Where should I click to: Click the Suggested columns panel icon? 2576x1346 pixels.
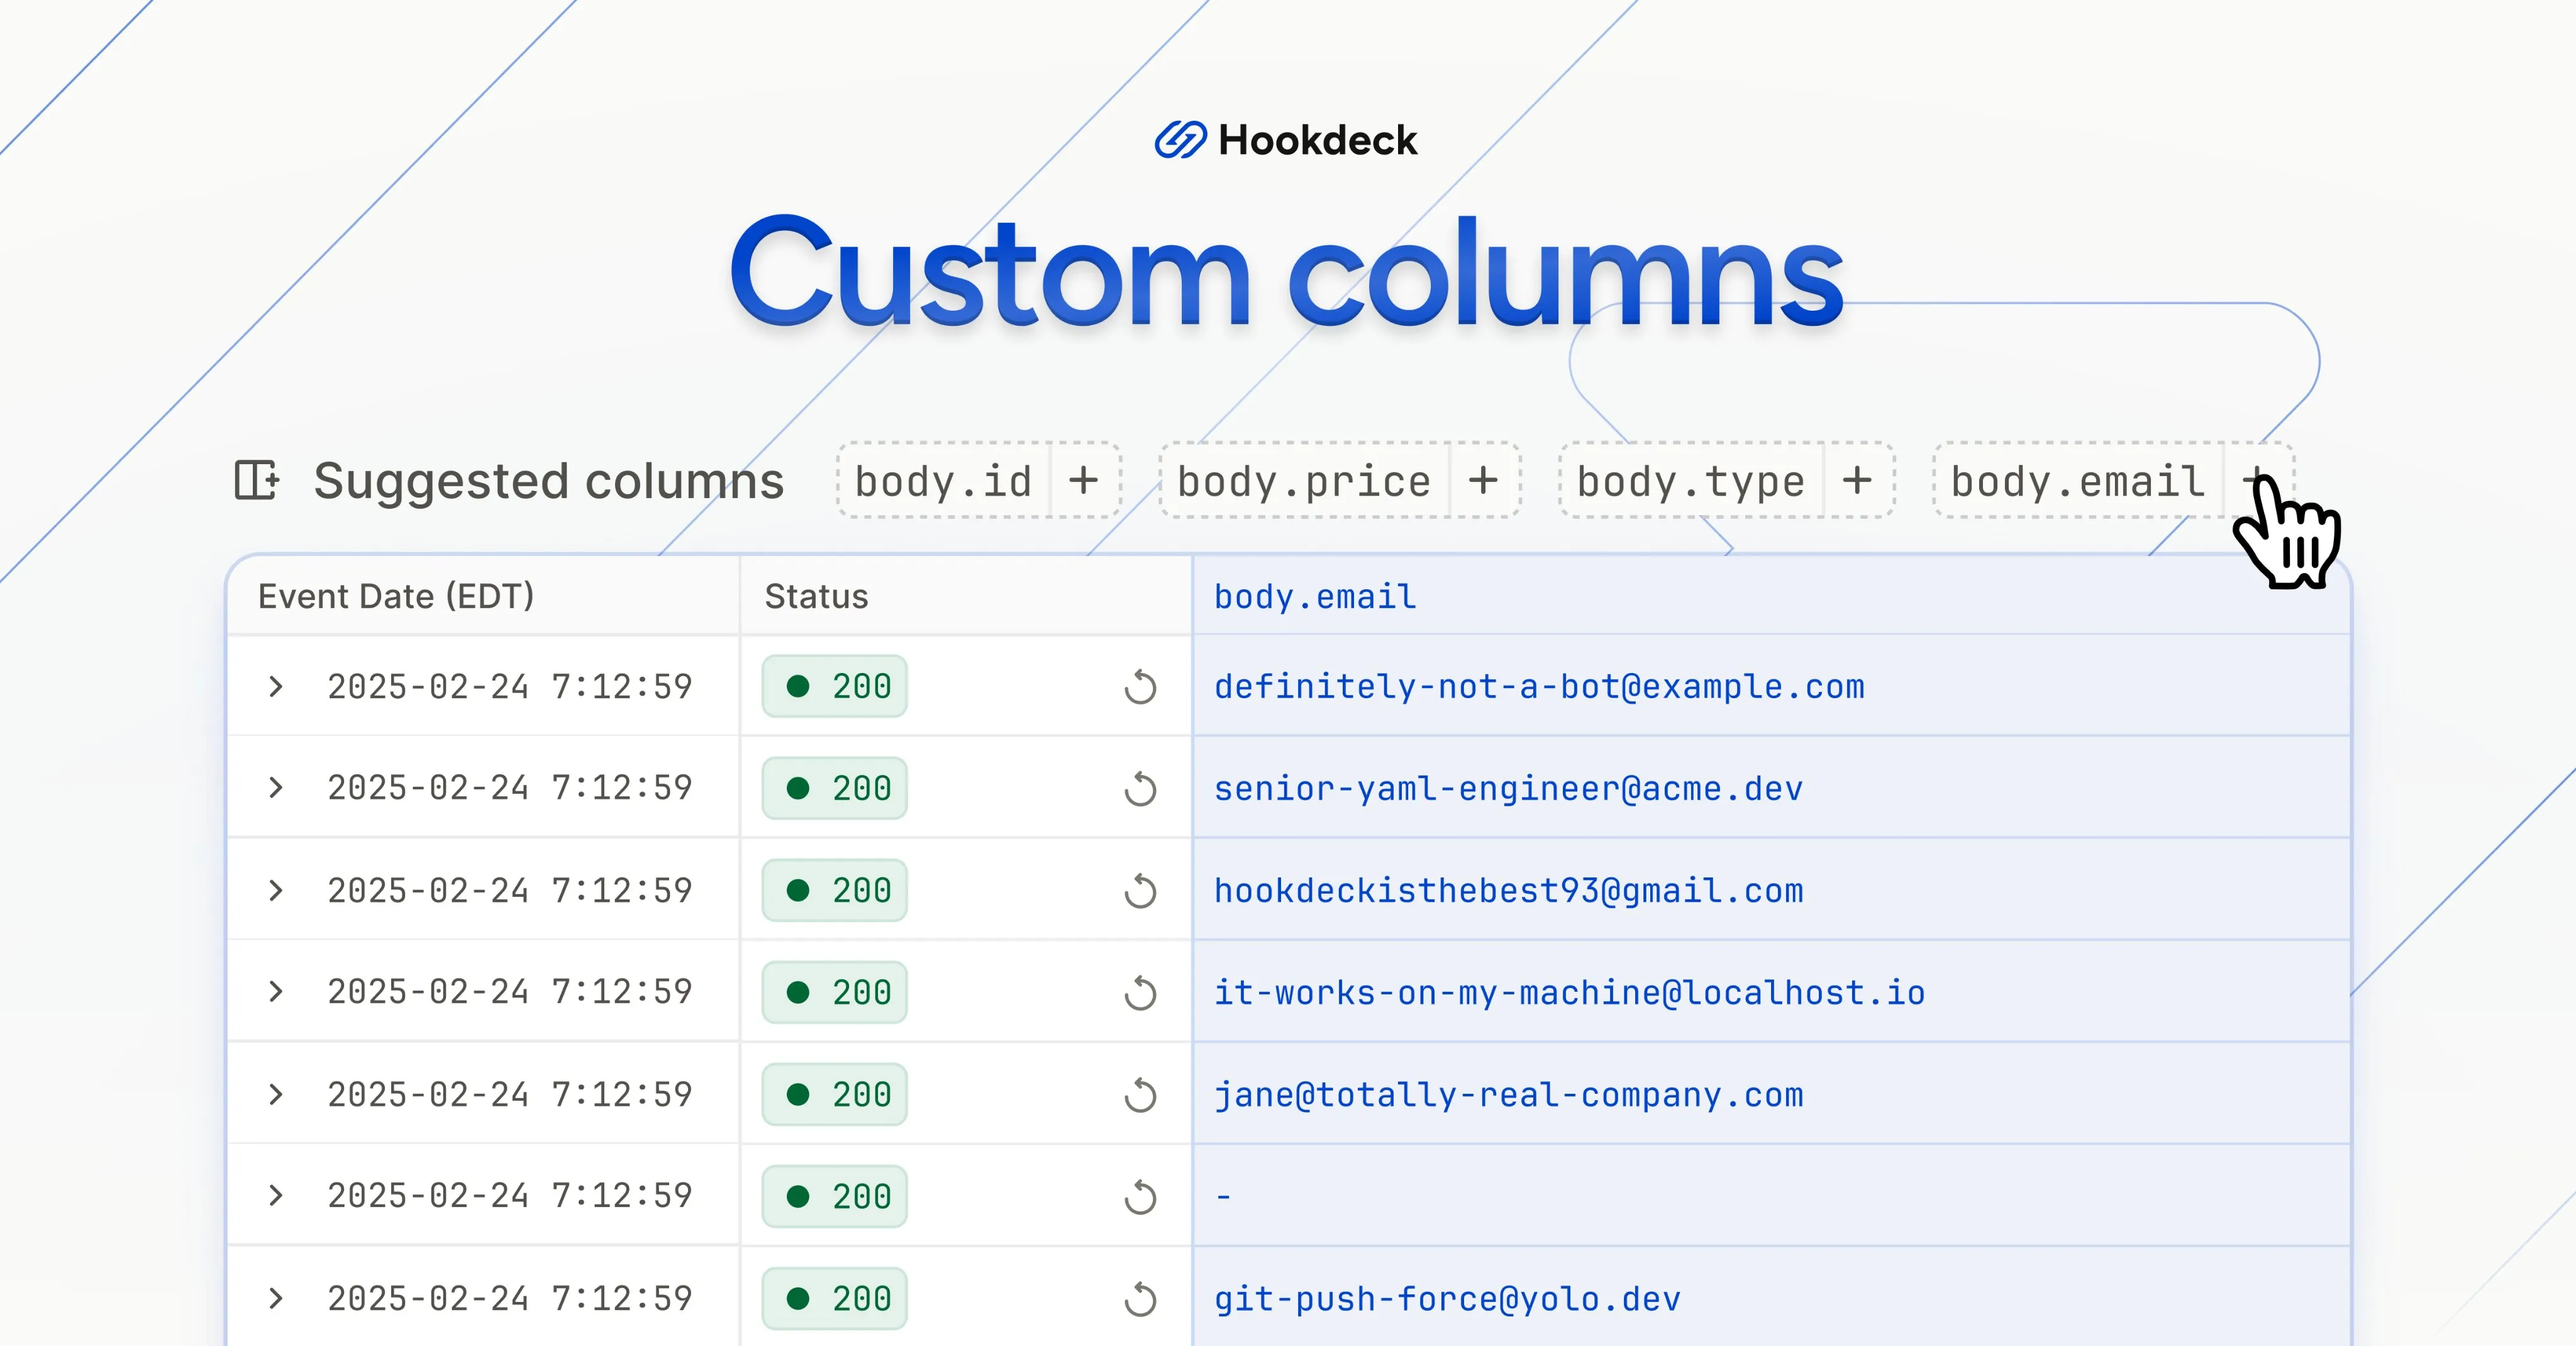(258, 480)
